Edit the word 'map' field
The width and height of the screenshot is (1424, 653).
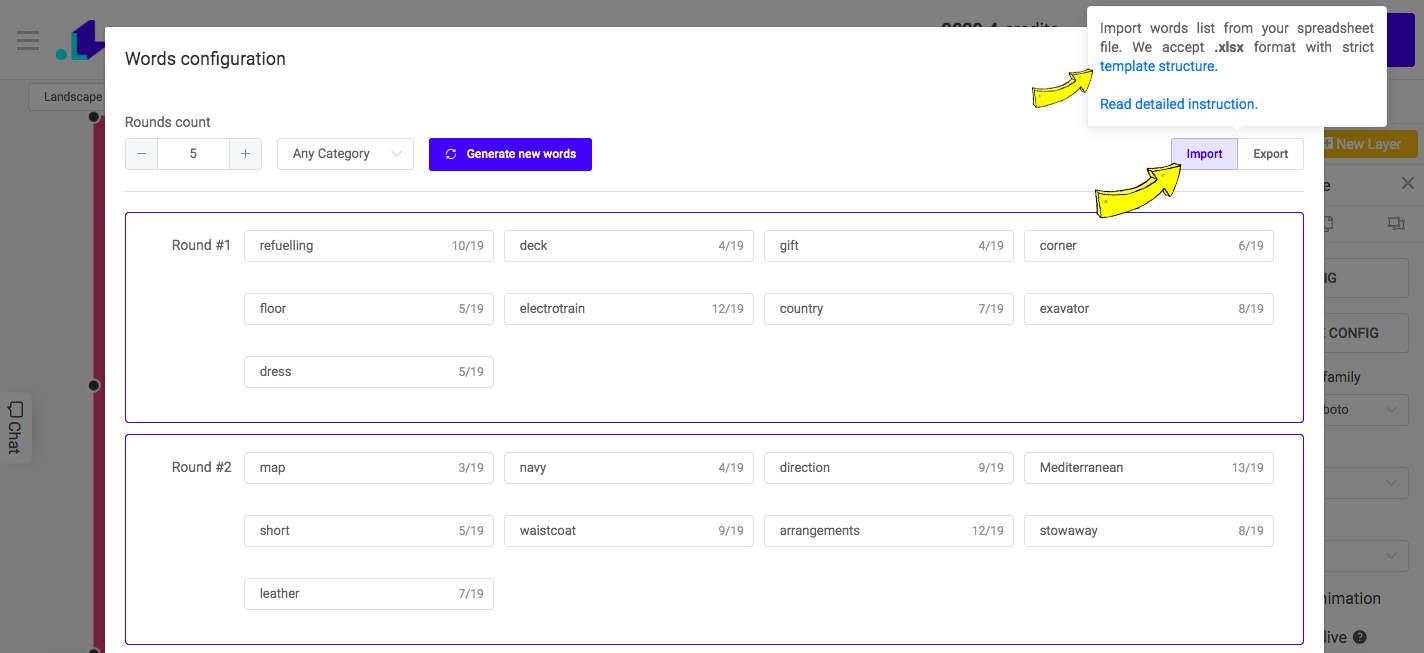pos(369,468)
